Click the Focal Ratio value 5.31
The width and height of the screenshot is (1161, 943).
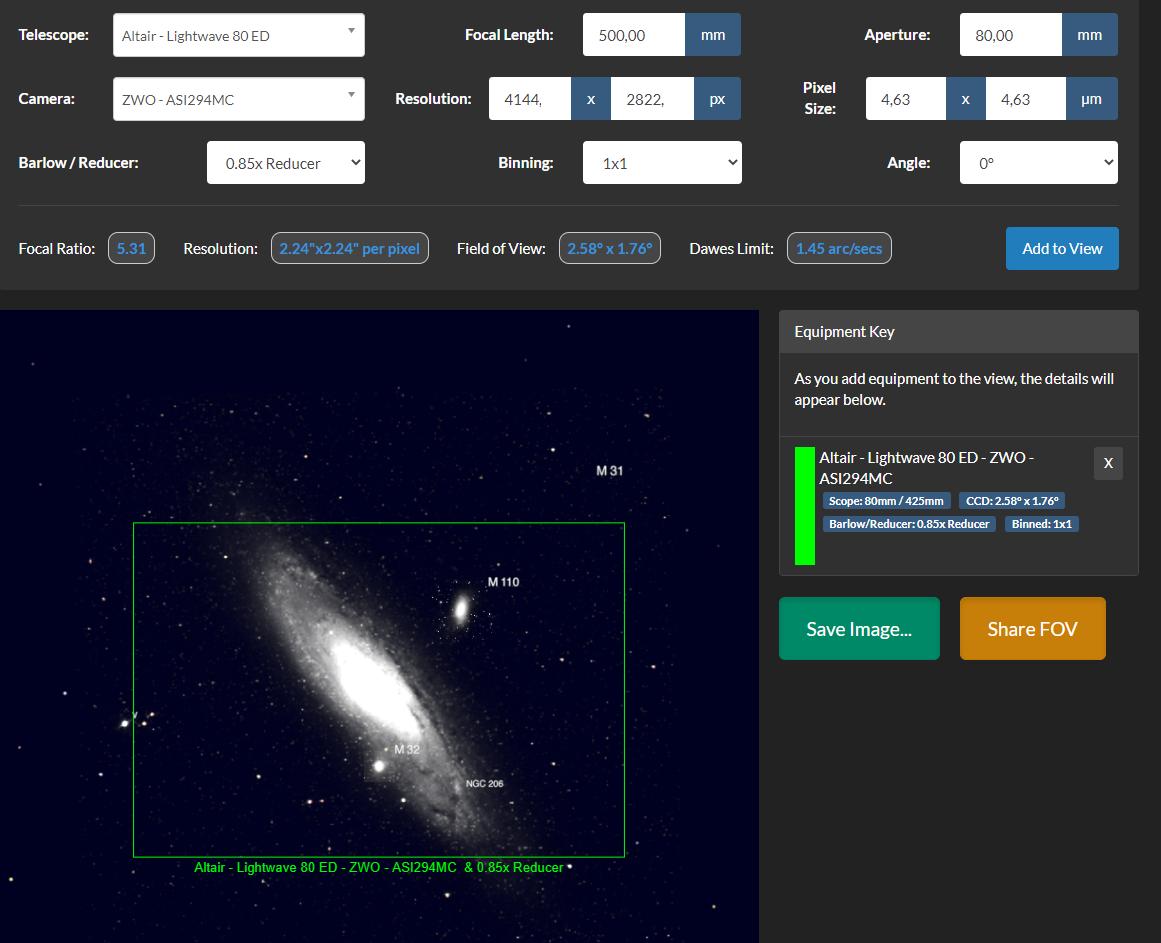[x=131, y=249]
